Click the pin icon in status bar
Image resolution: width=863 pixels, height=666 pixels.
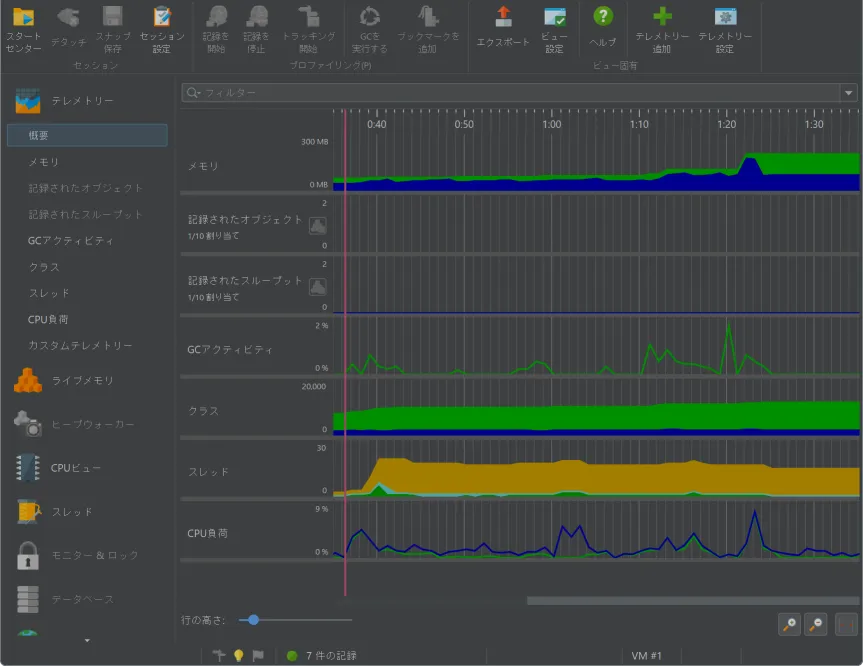point(219,656)
